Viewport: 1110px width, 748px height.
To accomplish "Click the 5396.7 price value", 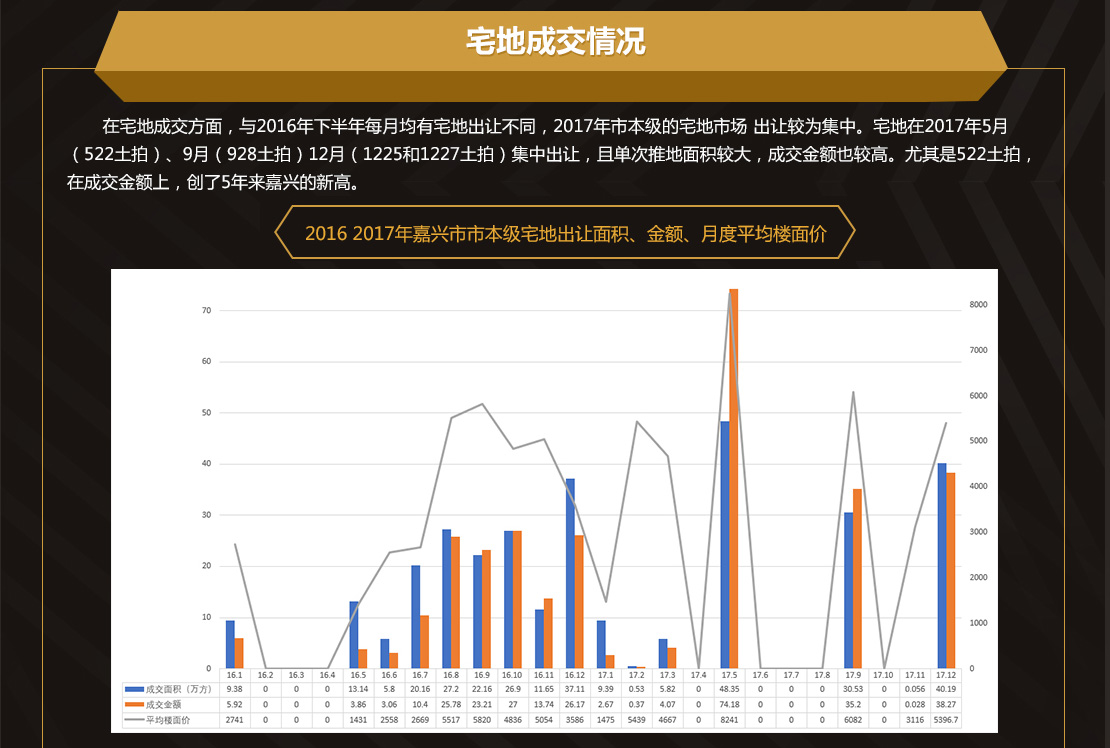I will coord(946,720).
